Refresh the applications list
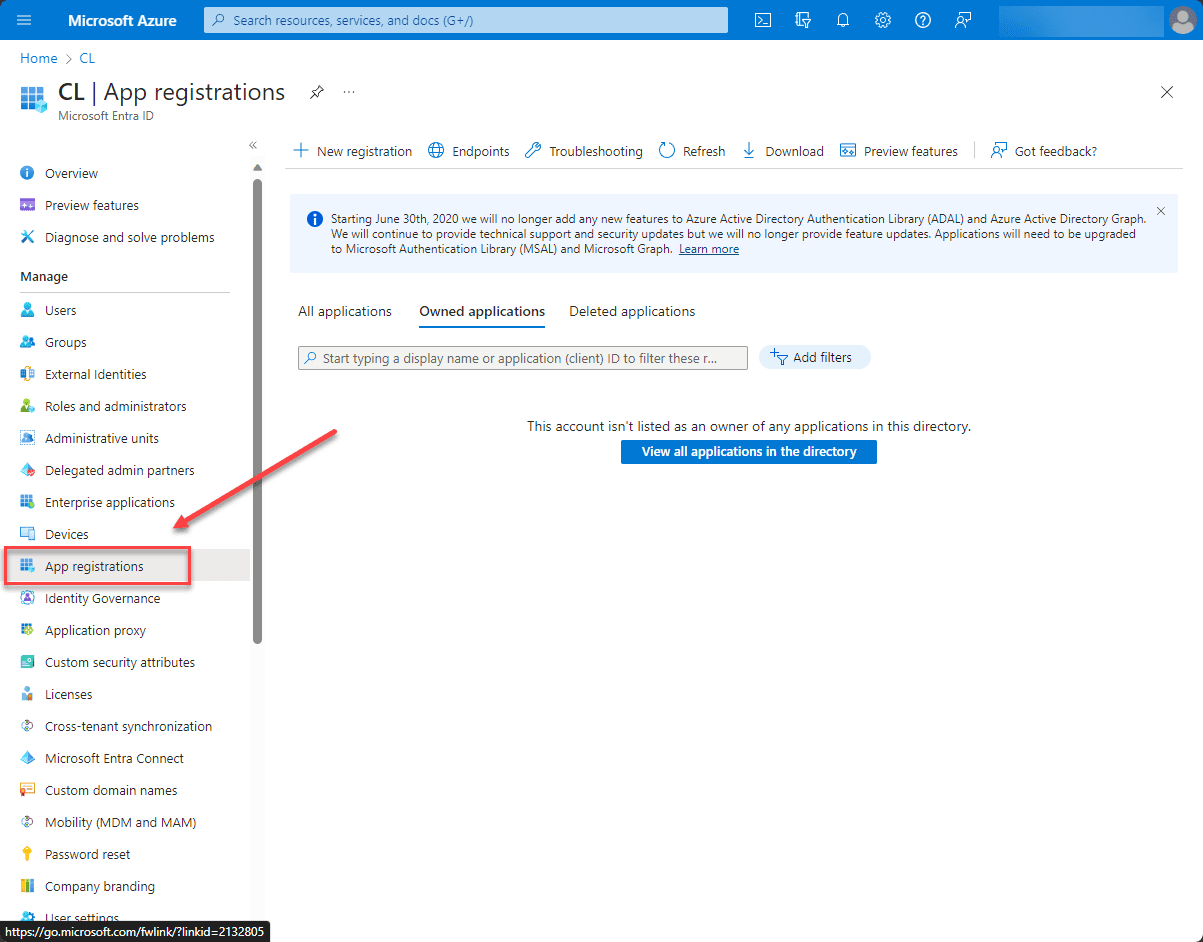Screen dimensions: 1203x942 click(x=692, y=151)
